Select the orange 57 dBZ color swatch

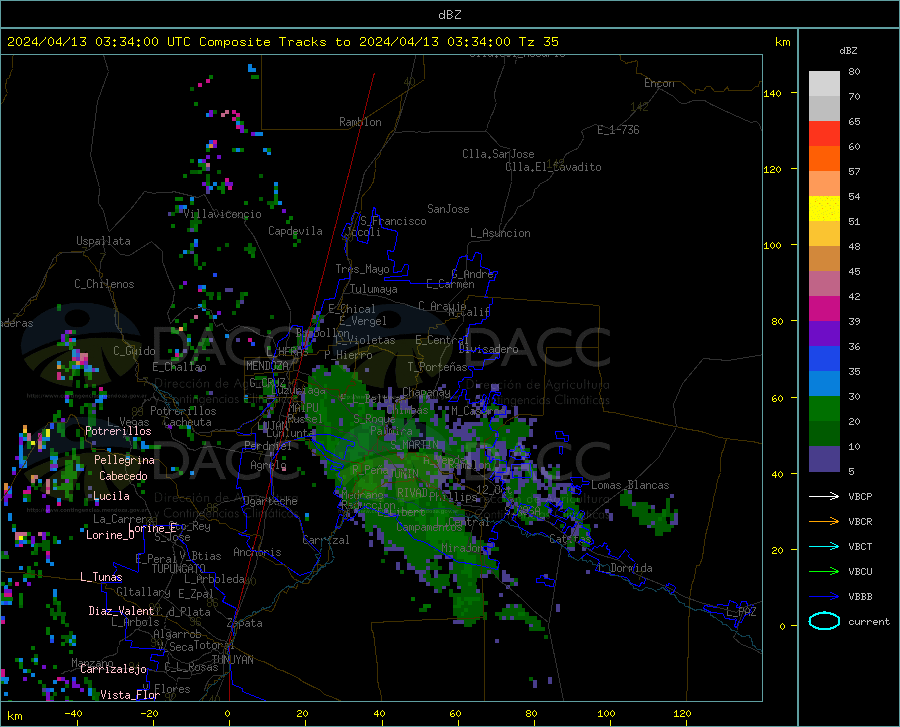(x=824, y=159)
